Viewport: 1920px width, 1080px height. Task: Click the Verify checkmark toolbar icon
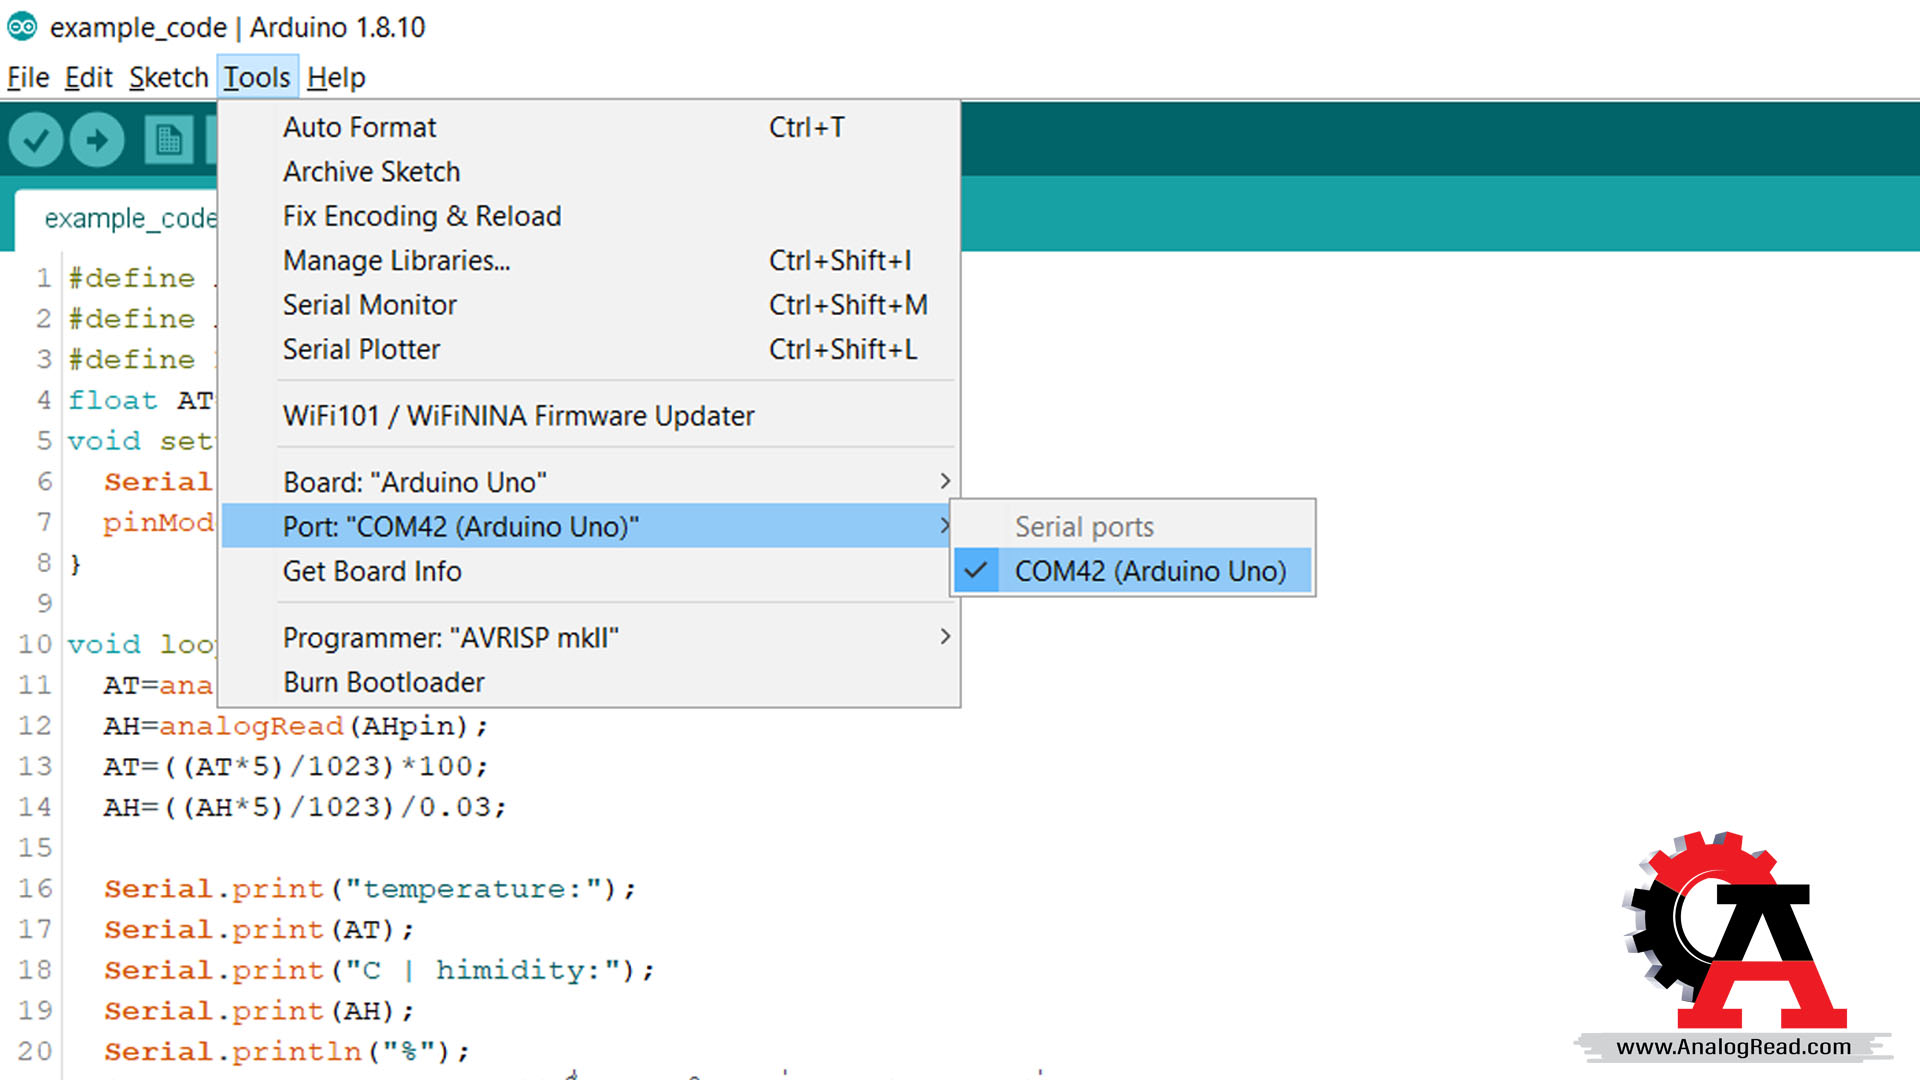36,140
